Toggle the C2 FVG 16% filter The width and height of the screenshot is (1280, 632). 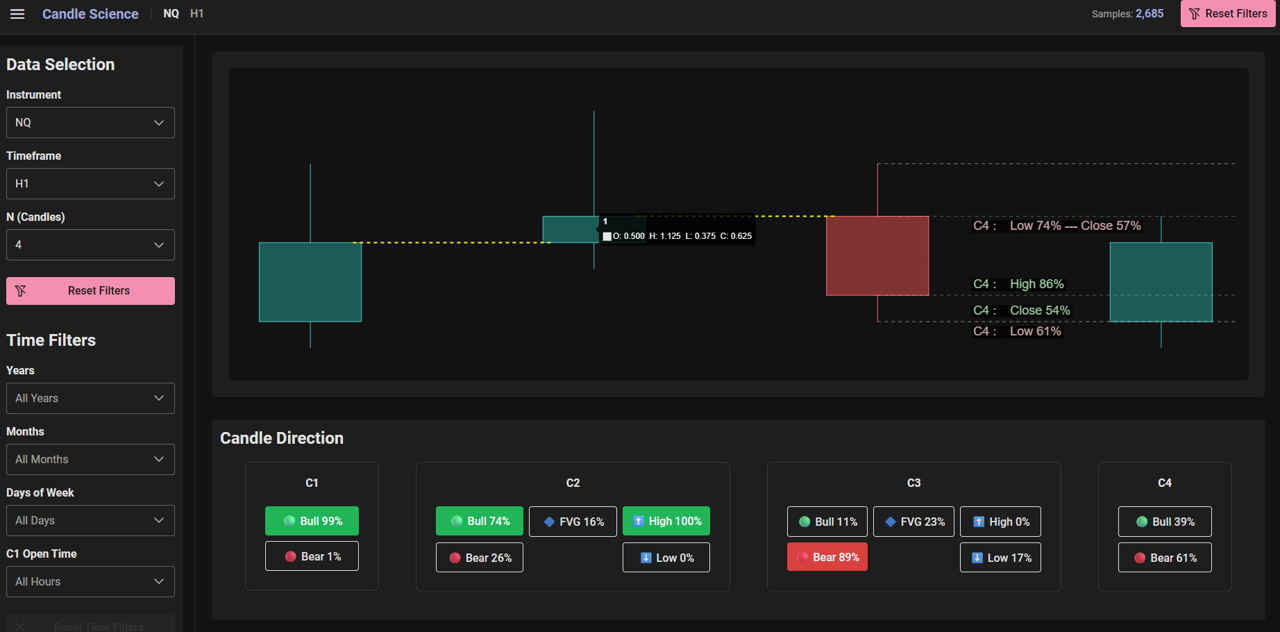(x=573, y=521)
